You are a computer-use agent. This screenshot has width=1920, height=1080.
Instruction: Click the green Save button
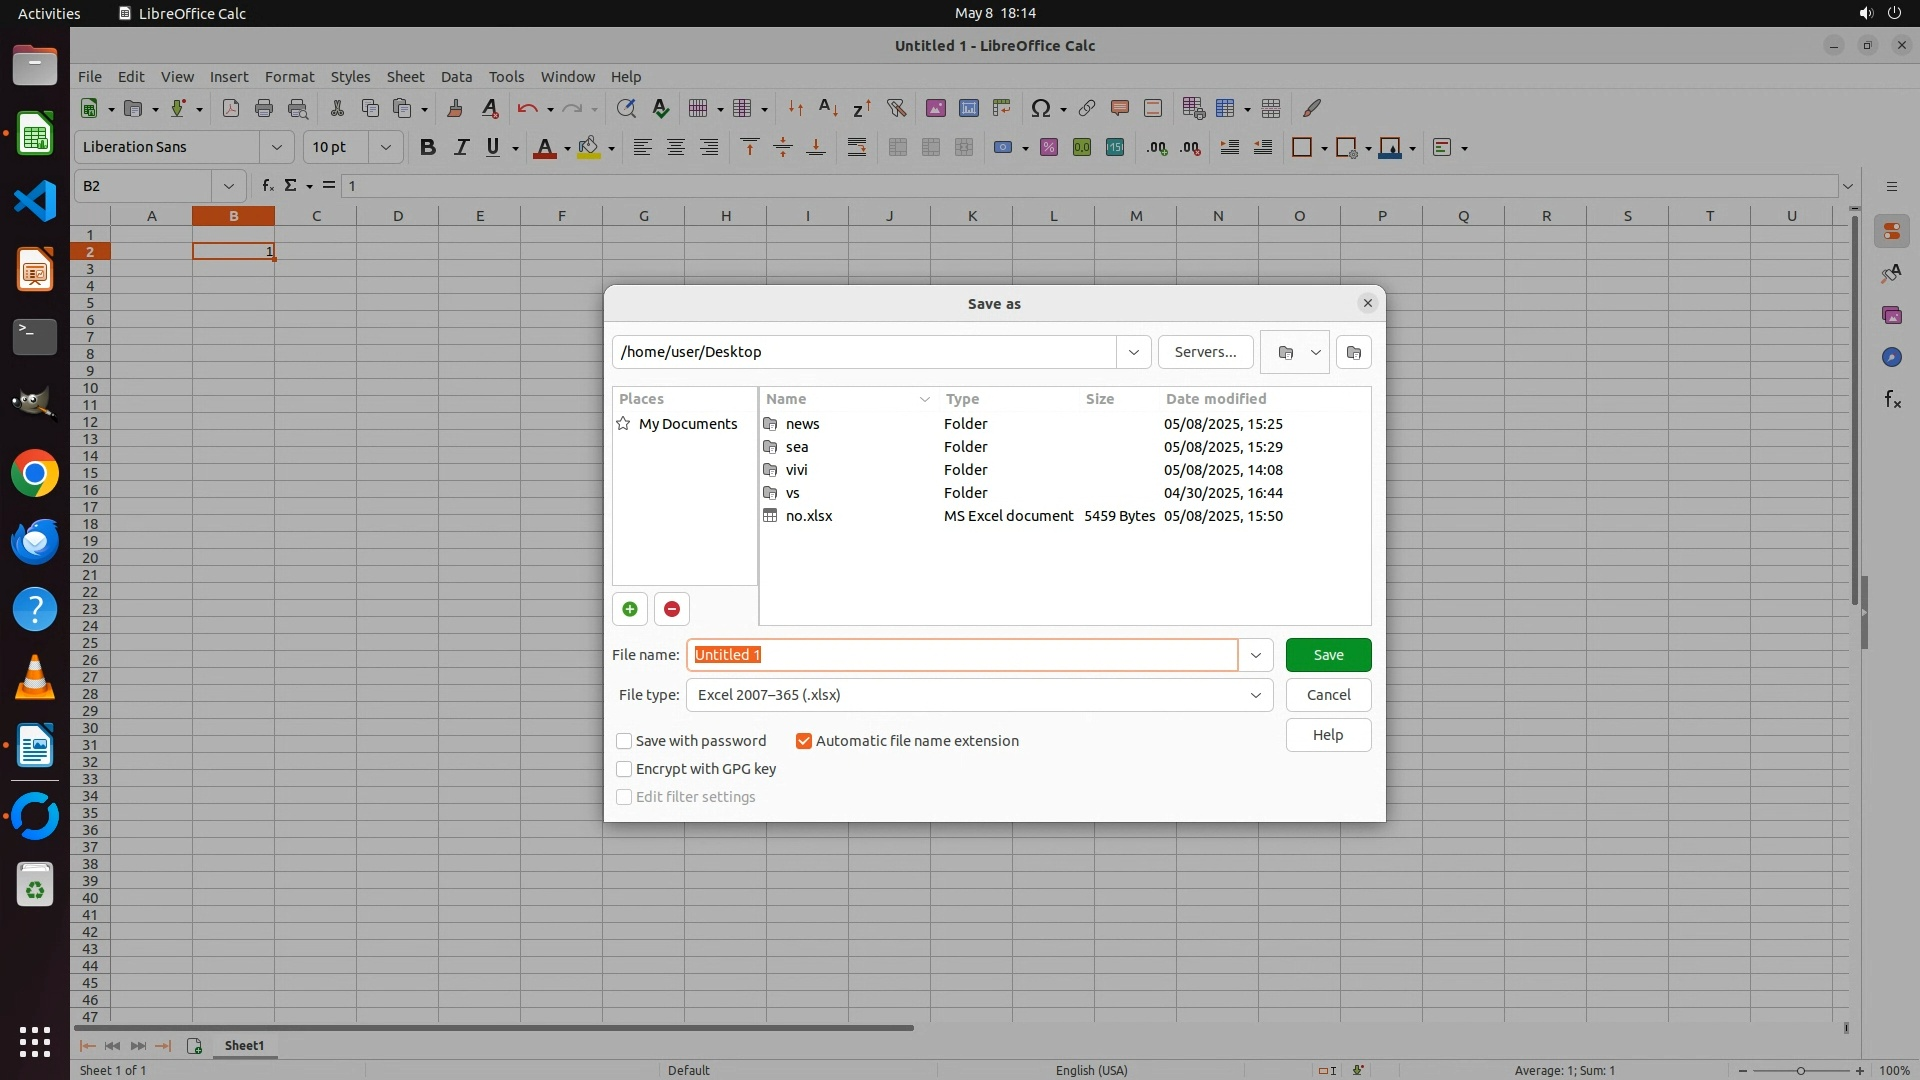1327,655
